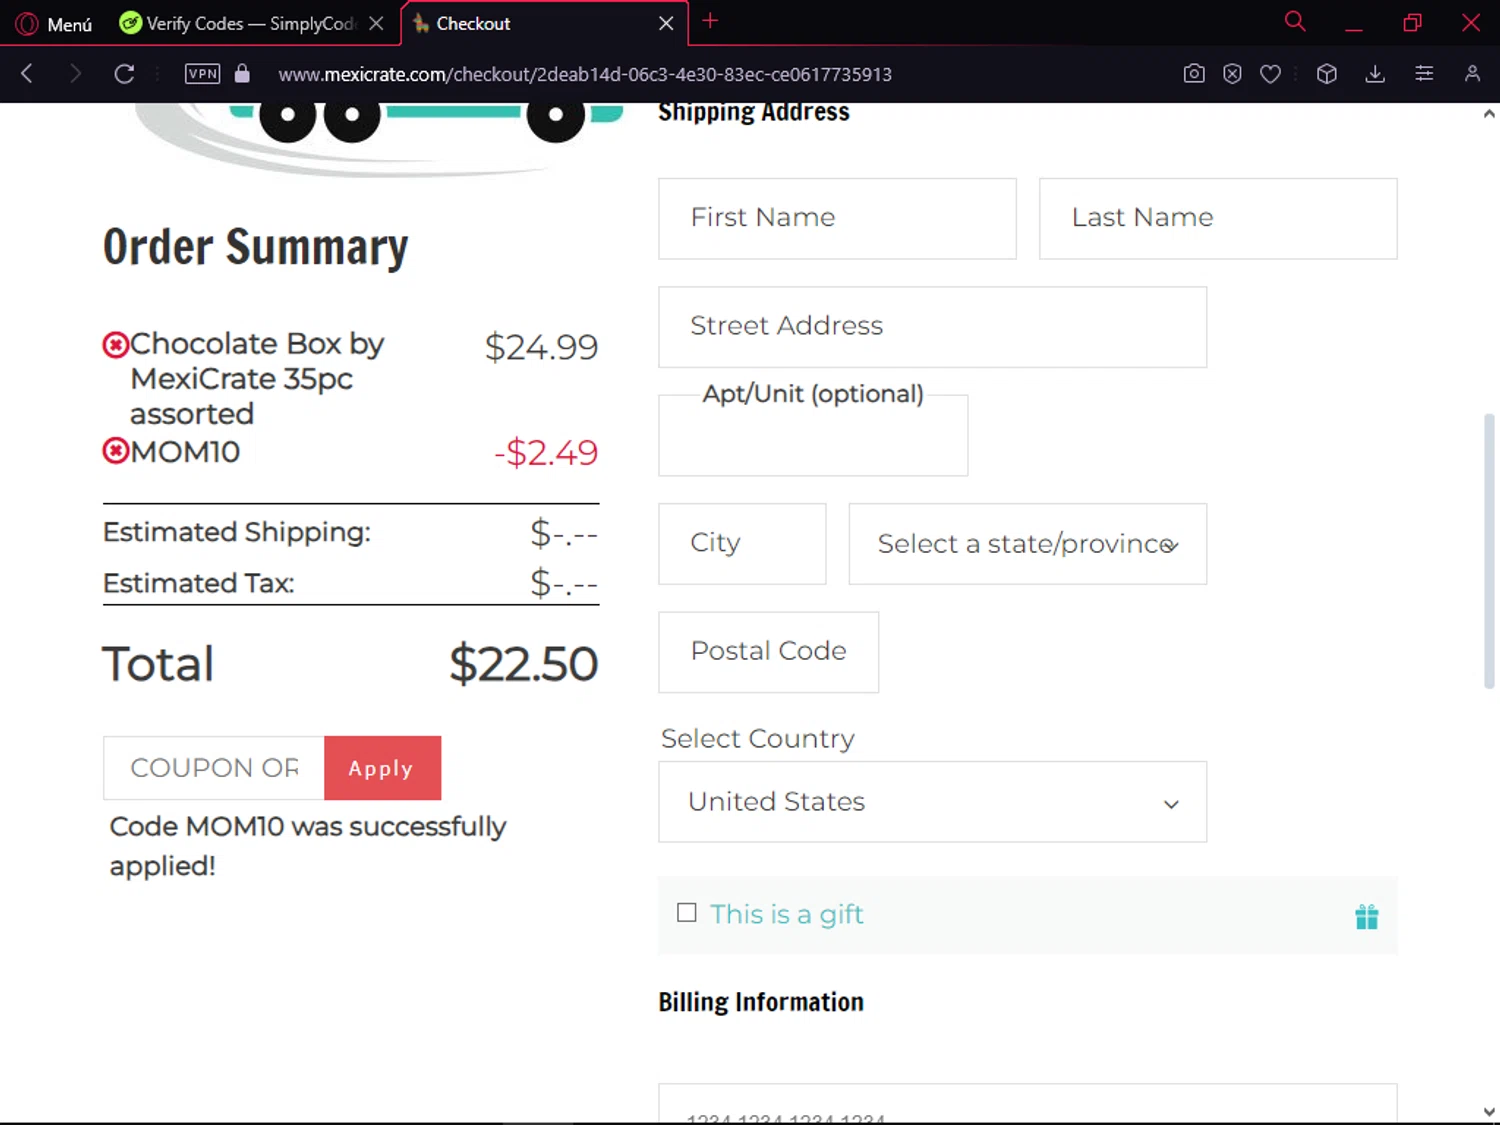1500x1125 pixels.
Task: Bookmark page with heart icon
Action: [1270, 73]
